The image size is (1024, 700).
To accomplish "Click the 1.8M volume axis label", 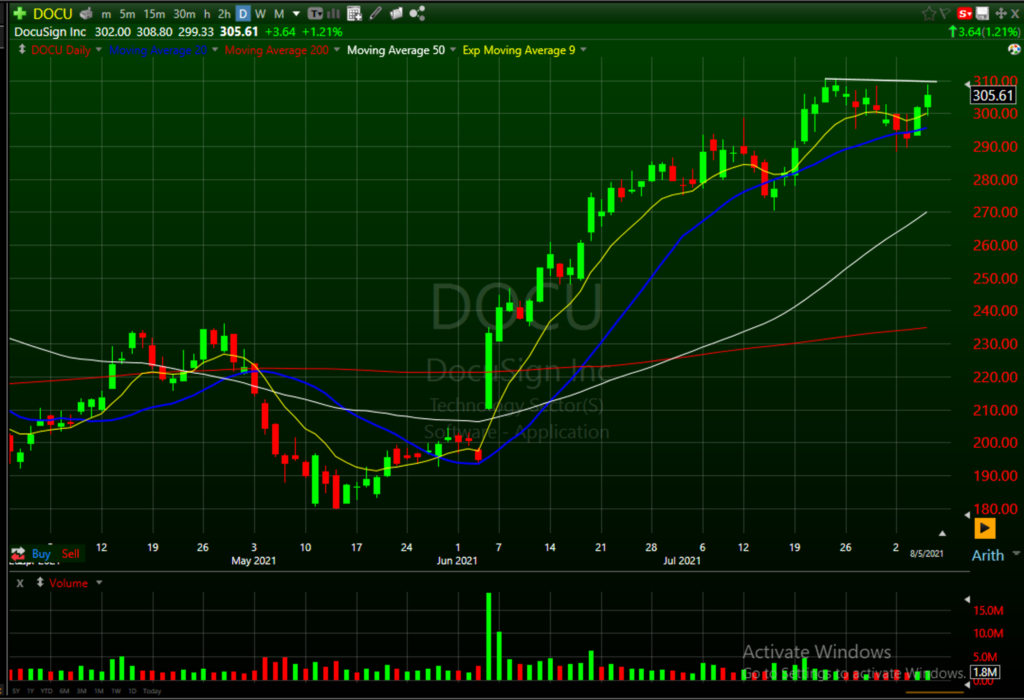I will [x=985, y=672].
